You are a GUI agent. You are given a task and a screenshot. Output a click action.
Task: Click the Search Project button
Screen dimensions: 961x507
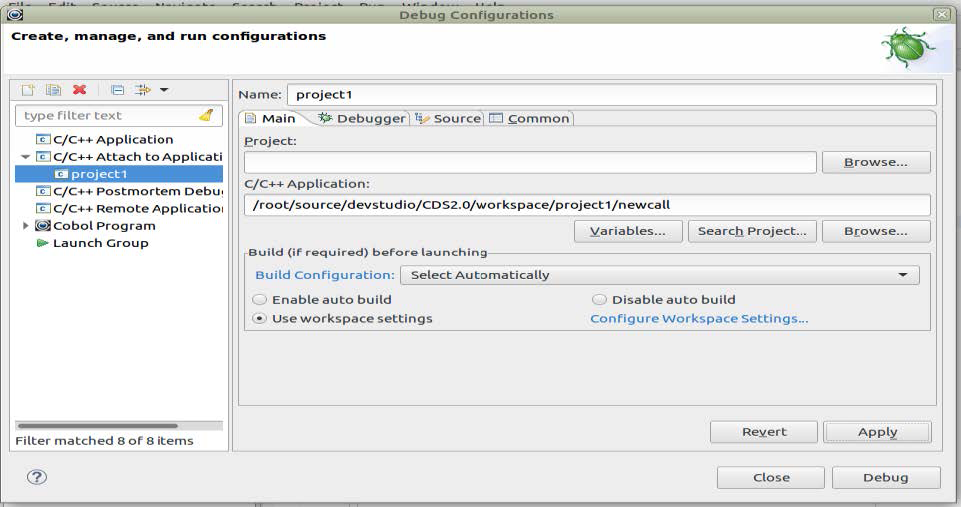[751, 231]
